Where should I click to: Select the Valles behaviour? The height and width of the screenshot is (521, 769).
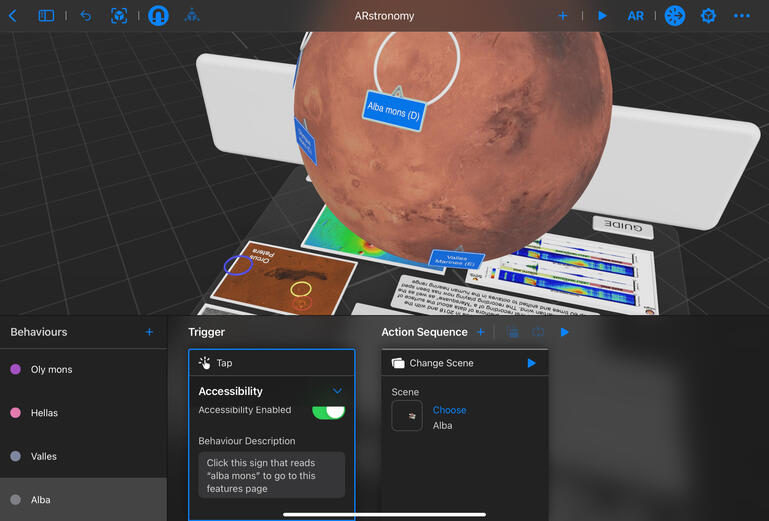pyautogui.click(x=83, y=456)
